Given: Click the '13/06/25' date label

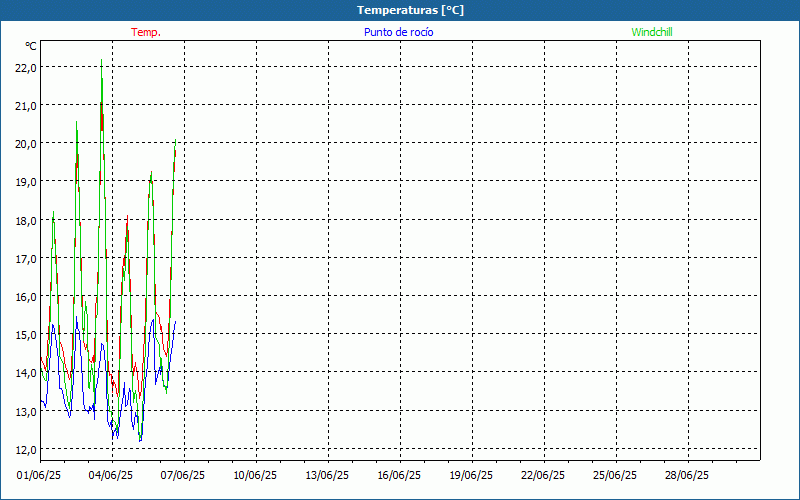Looking at the screenshot, I should tap(327, 476).
